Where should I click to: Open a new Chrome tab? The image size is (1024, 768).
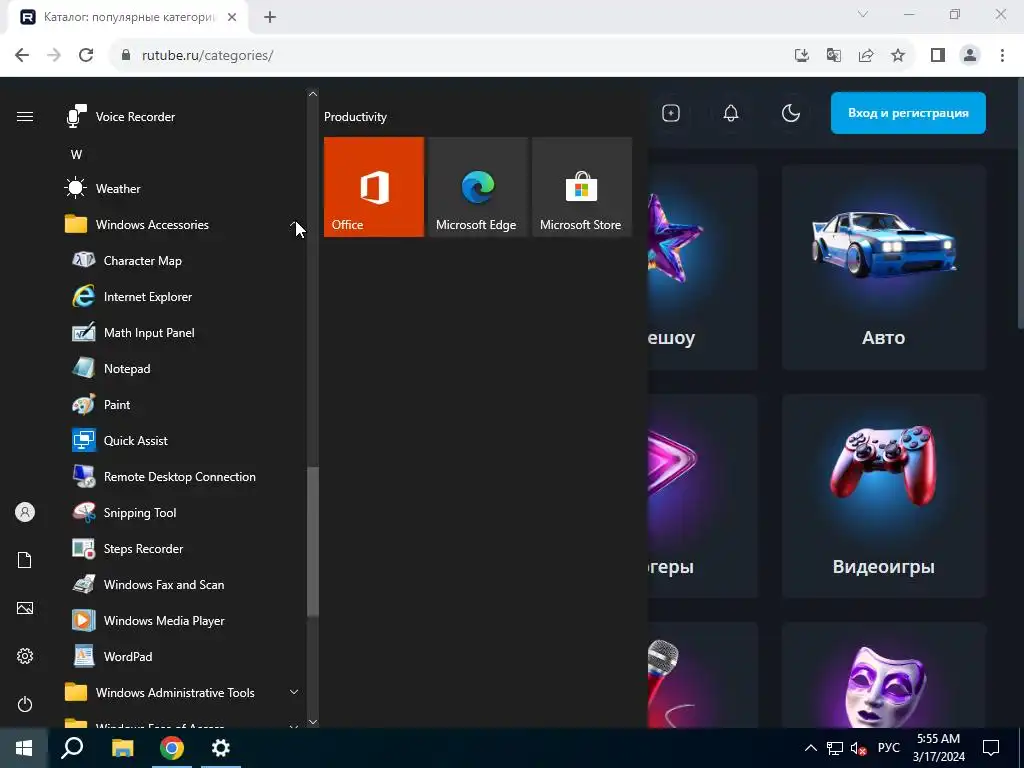pos(270,17)
